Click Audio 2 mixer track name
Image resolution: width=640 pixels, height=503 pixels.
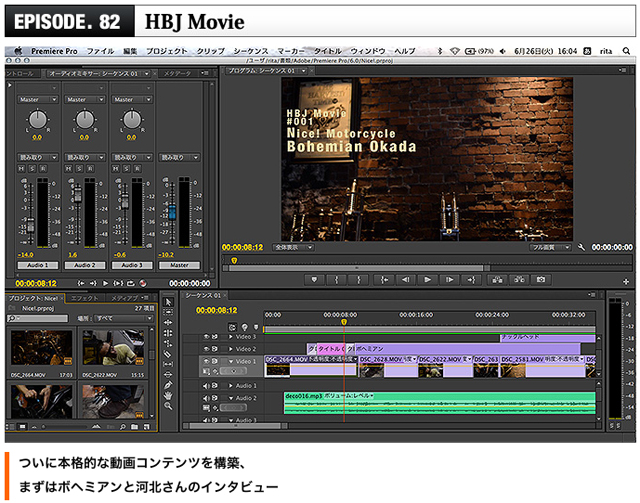pos(84,265)
